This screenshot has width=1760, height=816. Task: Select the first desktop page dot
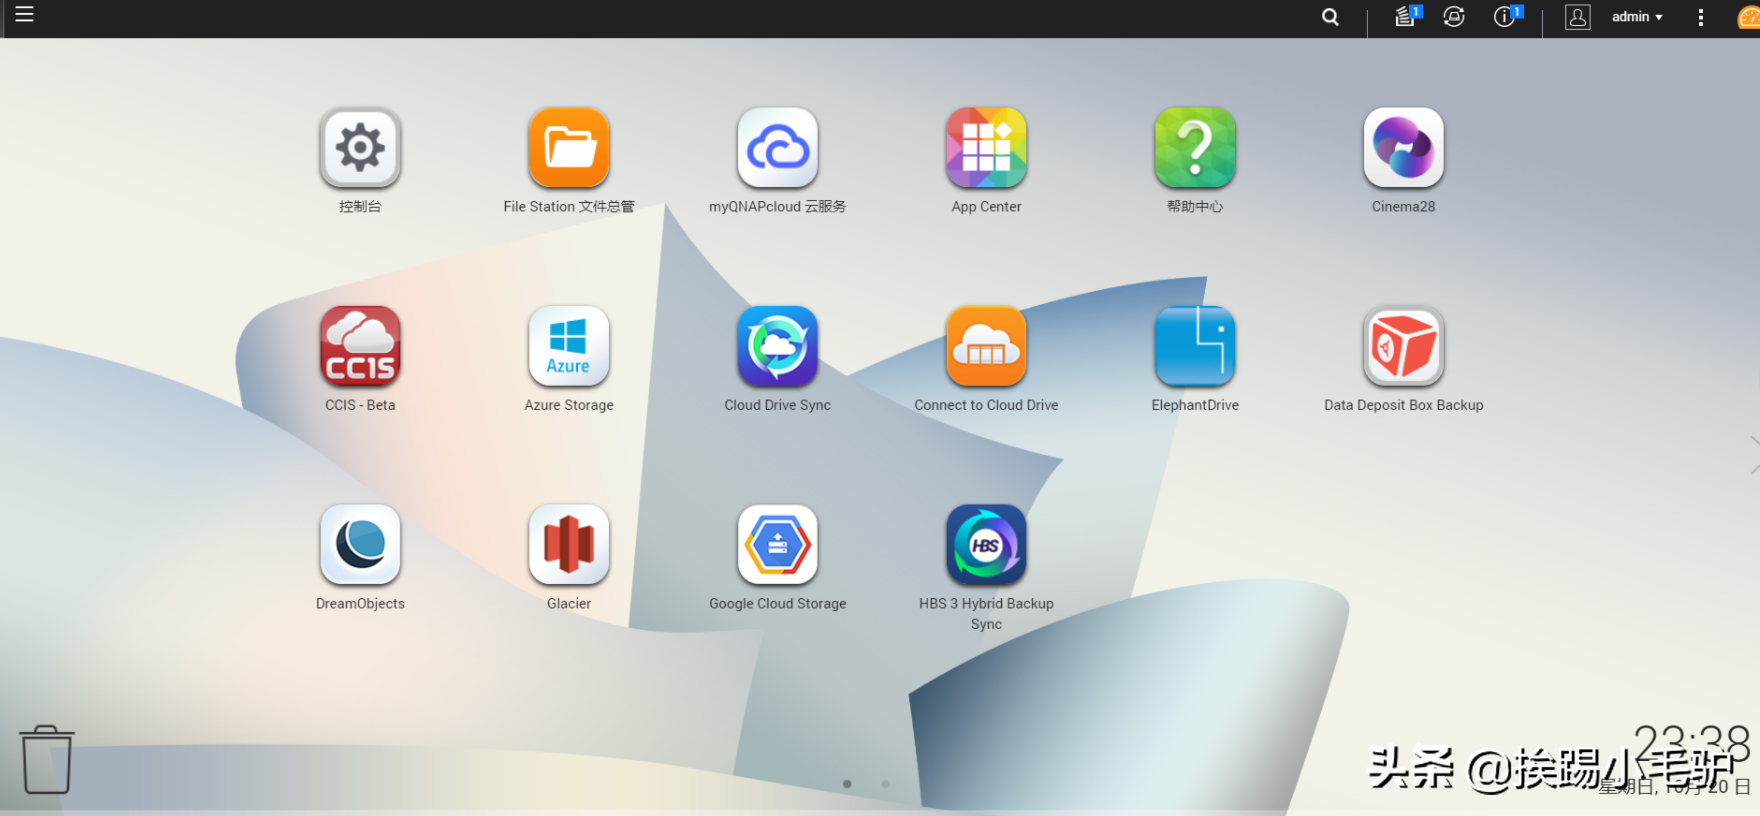847,784
